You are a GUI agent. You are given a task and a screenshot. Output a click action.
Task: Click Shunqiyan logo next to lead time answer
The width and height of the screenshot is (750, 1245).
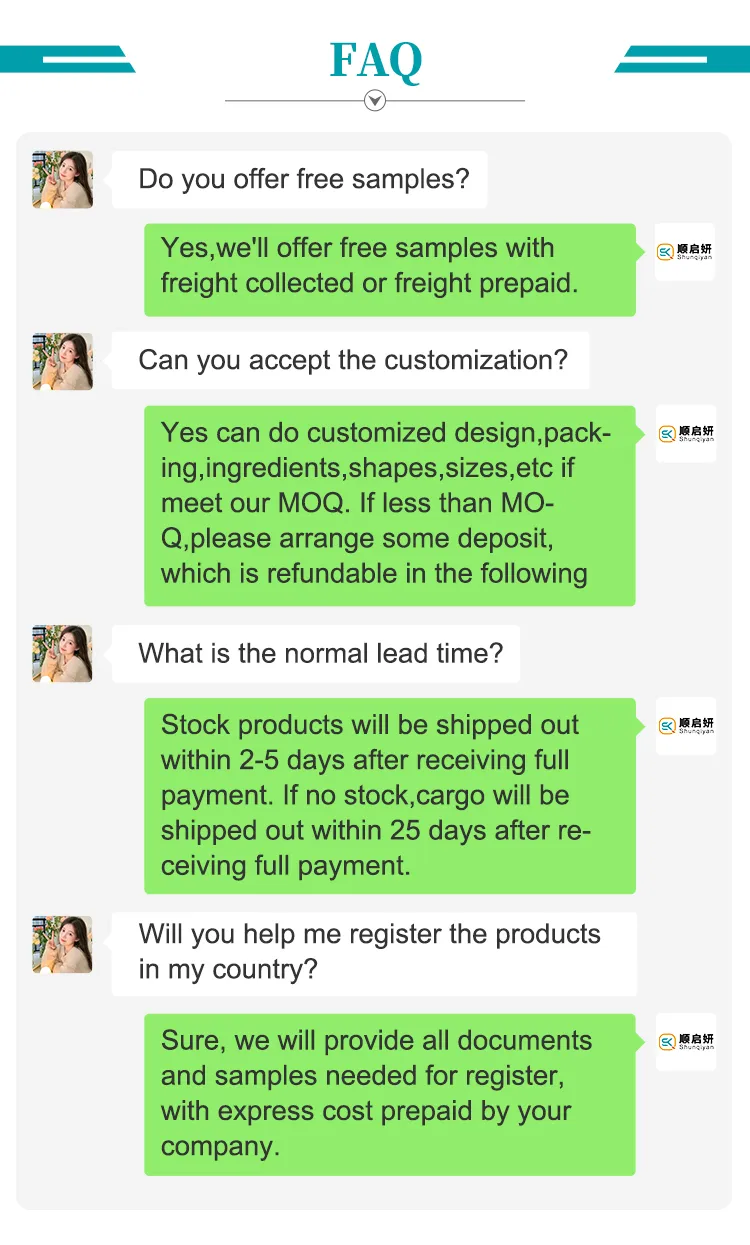(685, 726)
